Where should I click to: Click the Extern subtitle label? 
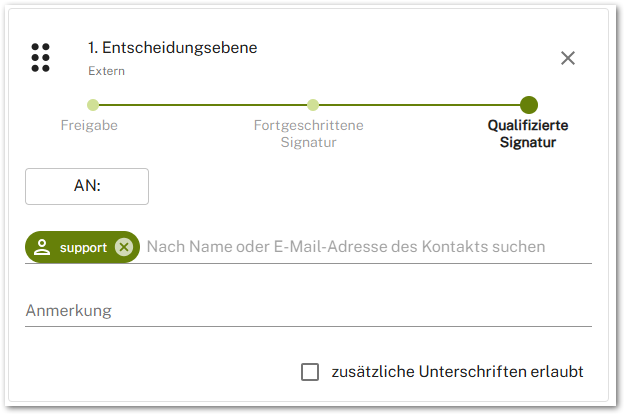click(106, 71)
